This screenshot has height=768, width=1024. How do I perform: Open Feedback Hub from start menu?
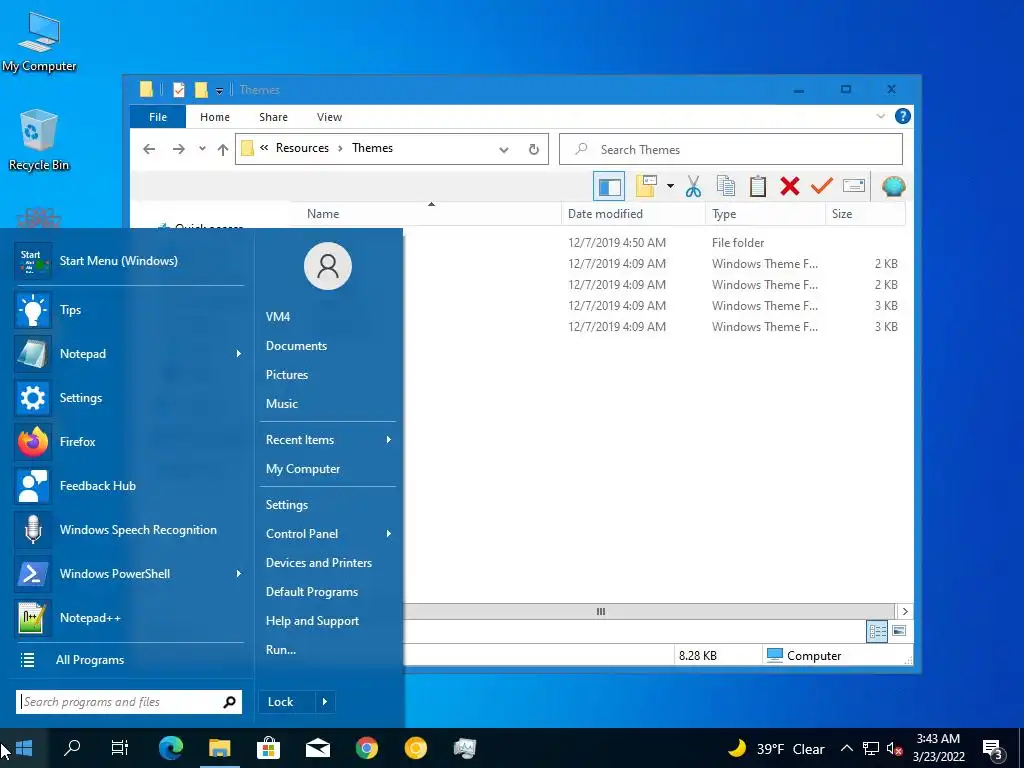[x=33, y=486]
